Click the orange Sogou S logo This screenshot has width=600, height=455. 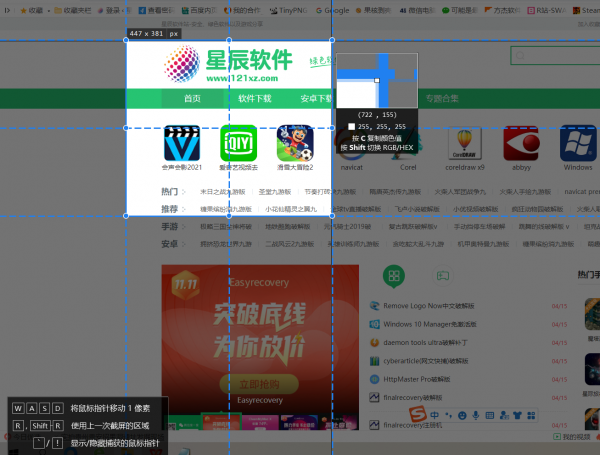(x=417, y=415)
